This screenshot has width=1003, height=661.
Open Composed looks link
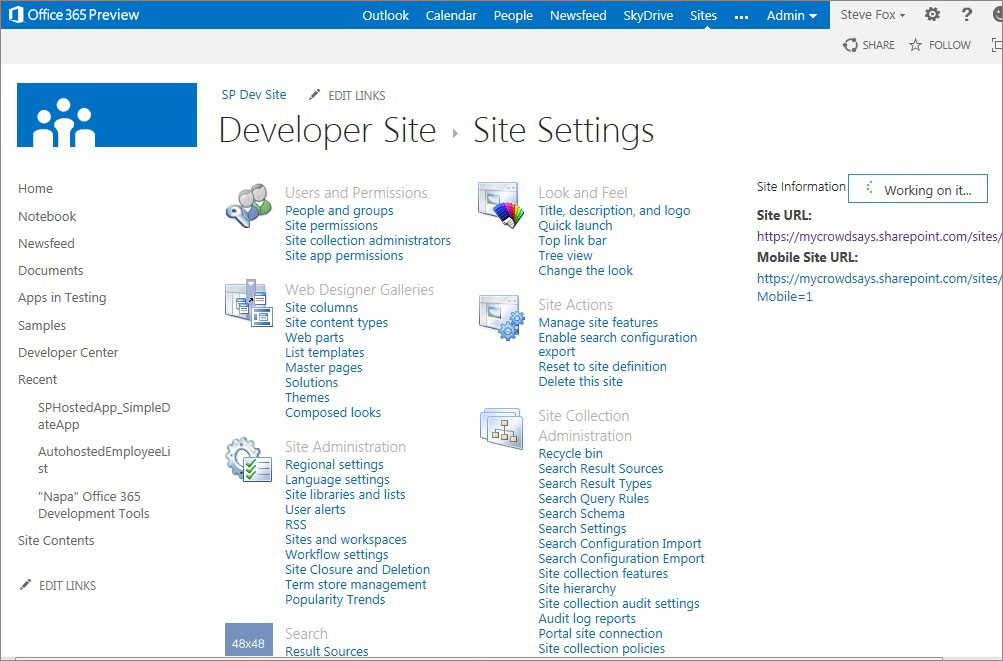(333, 412)
